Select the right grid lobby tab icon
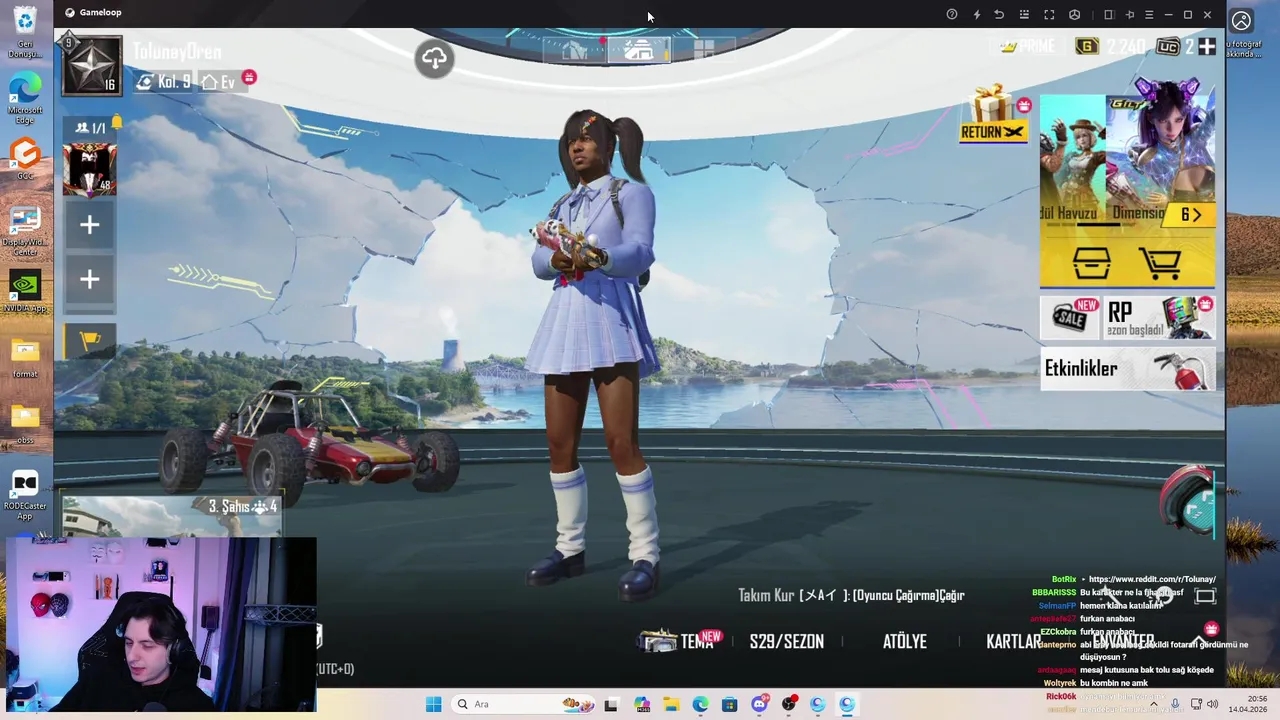The width and height of the screenshot is (1280, 720). pyautogui.click(x=704, y=50)
